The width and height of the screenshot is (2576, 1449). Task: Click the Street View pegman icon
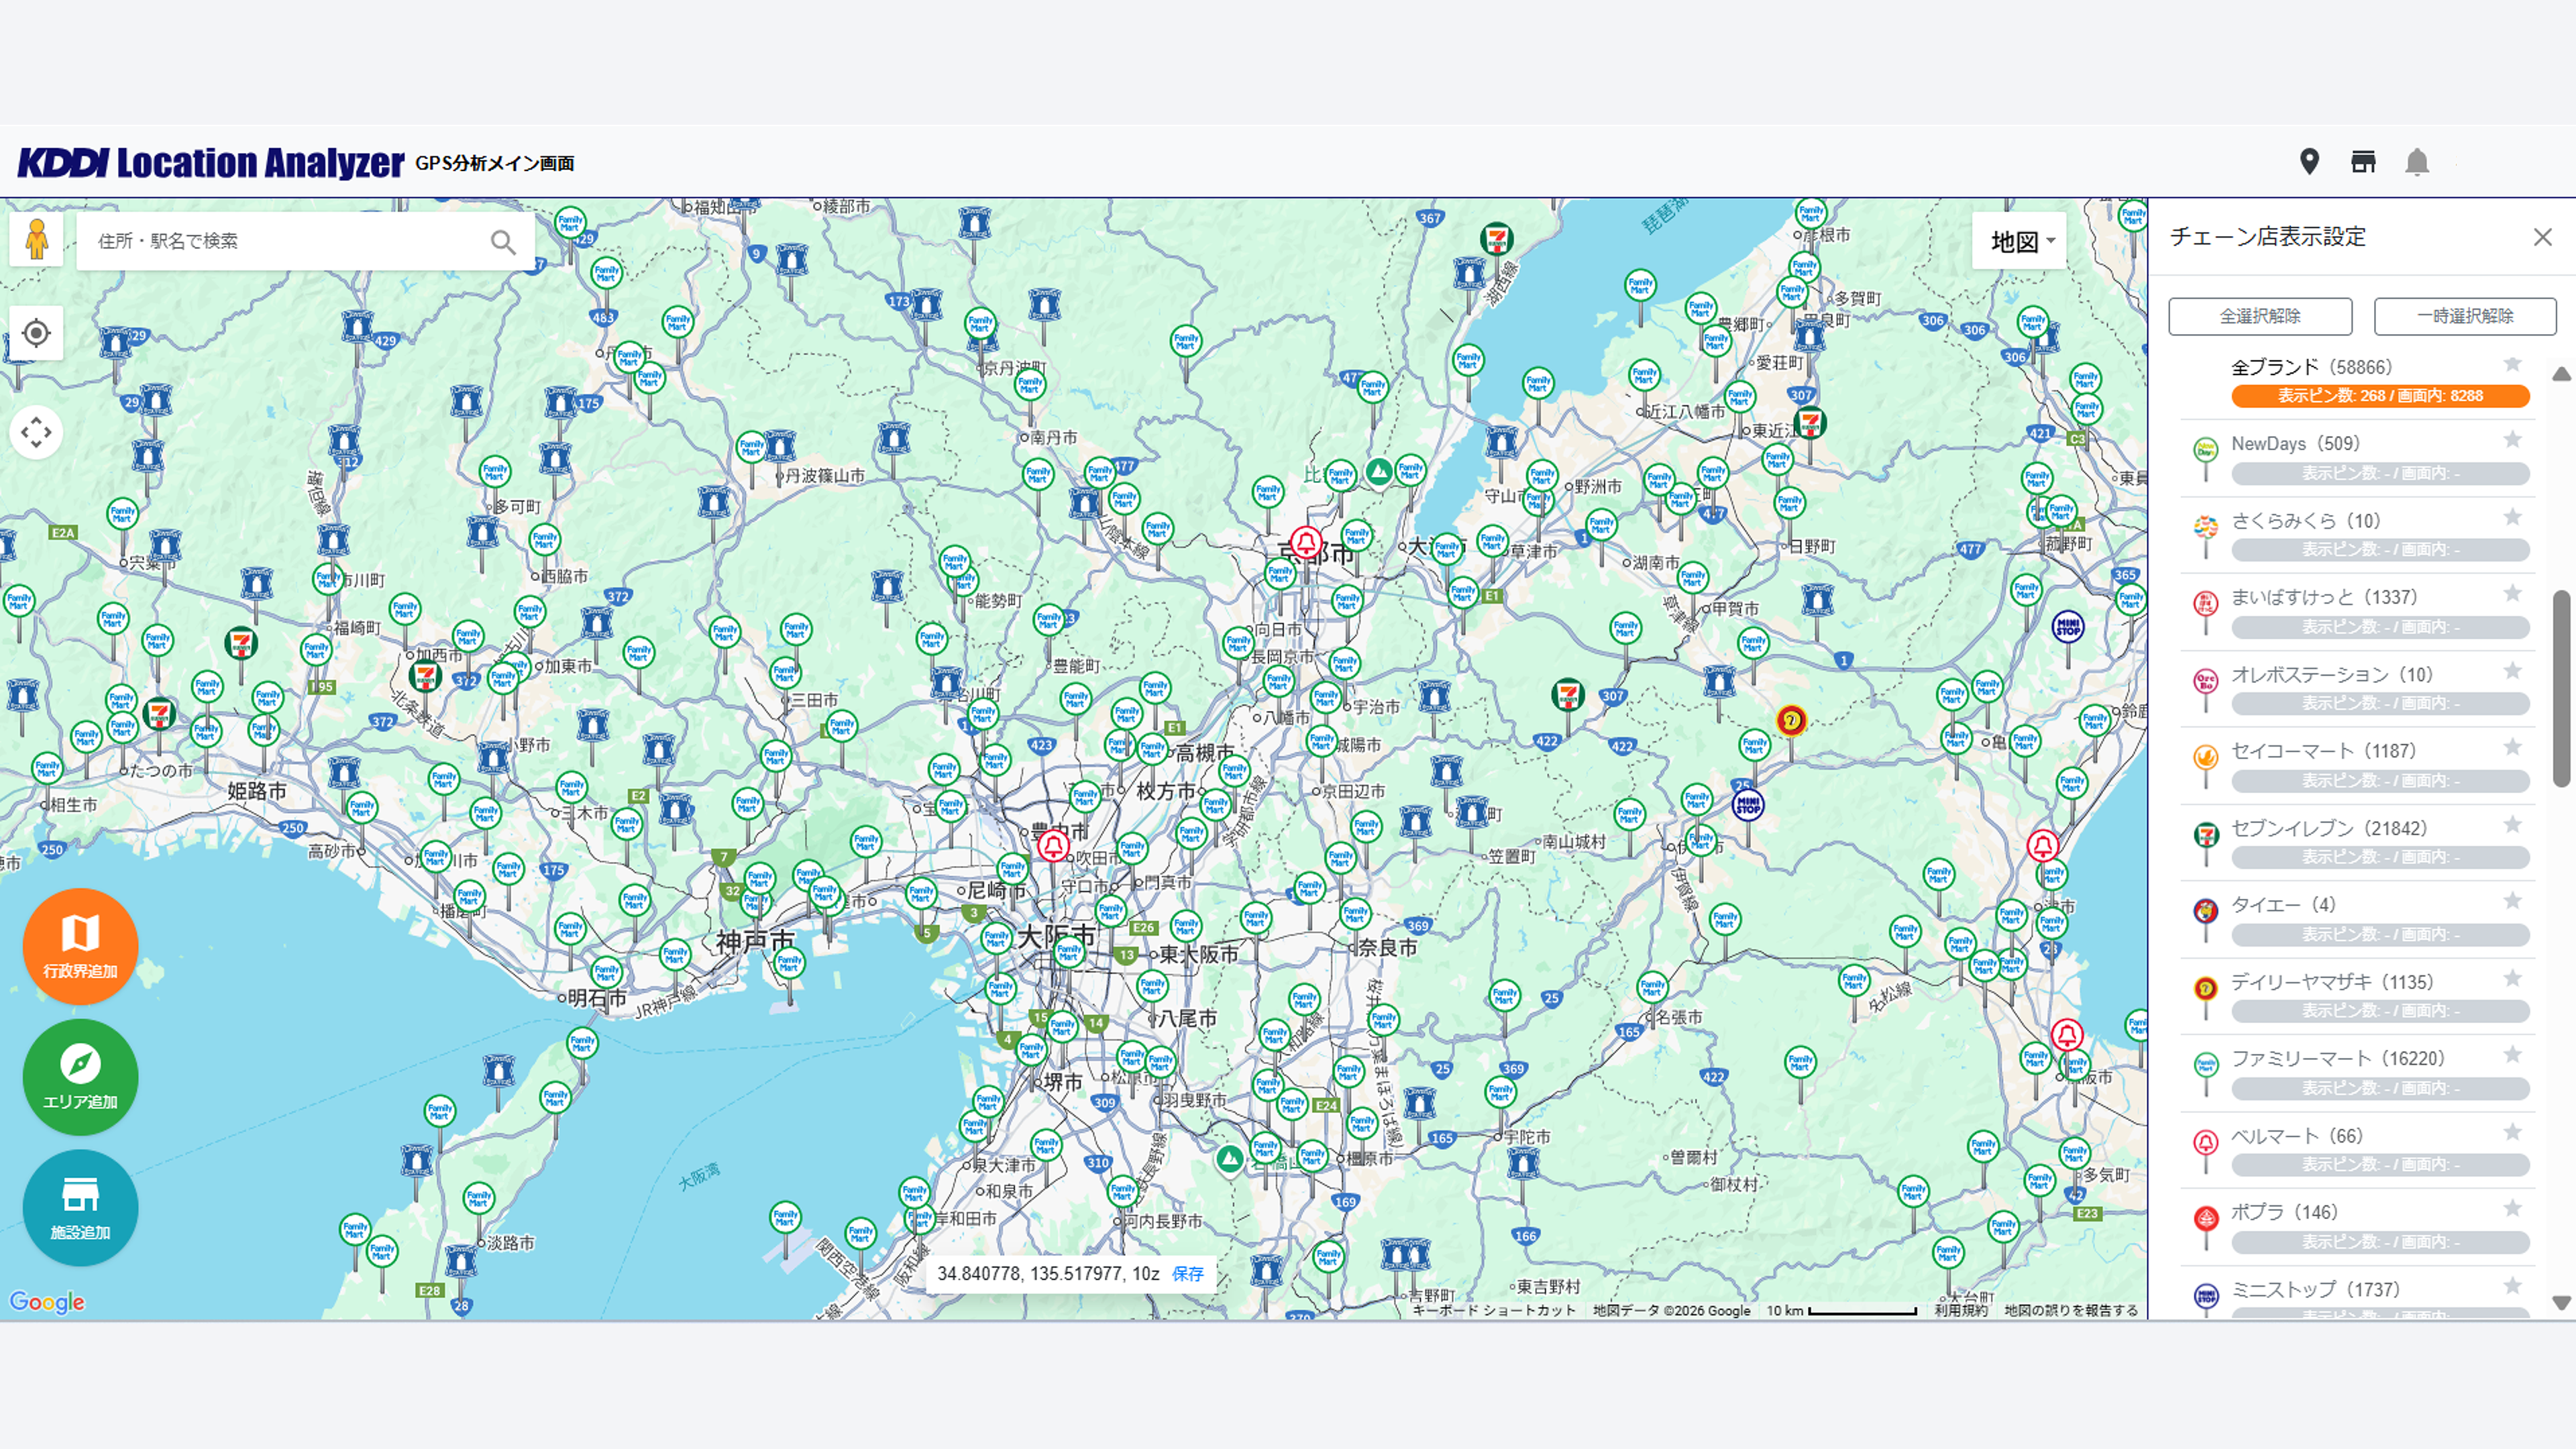[x=37, y=240]
